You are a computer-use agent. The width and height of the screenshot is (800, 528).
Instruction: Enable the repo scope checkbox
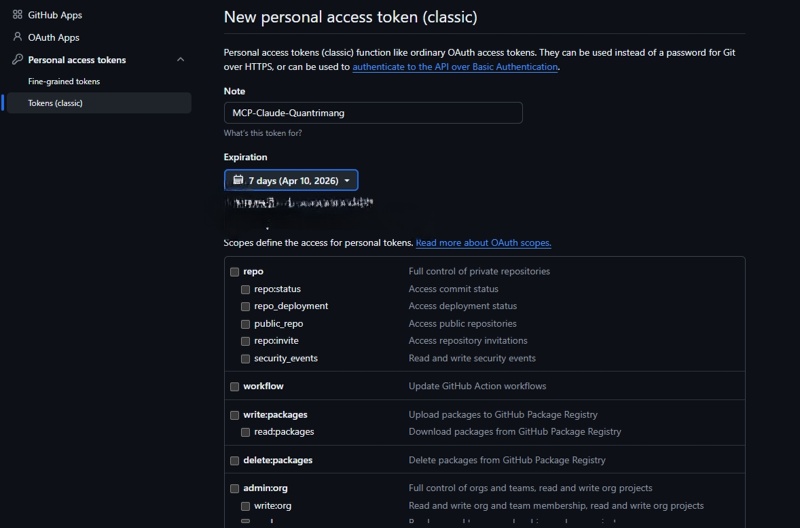coord(234,271)
